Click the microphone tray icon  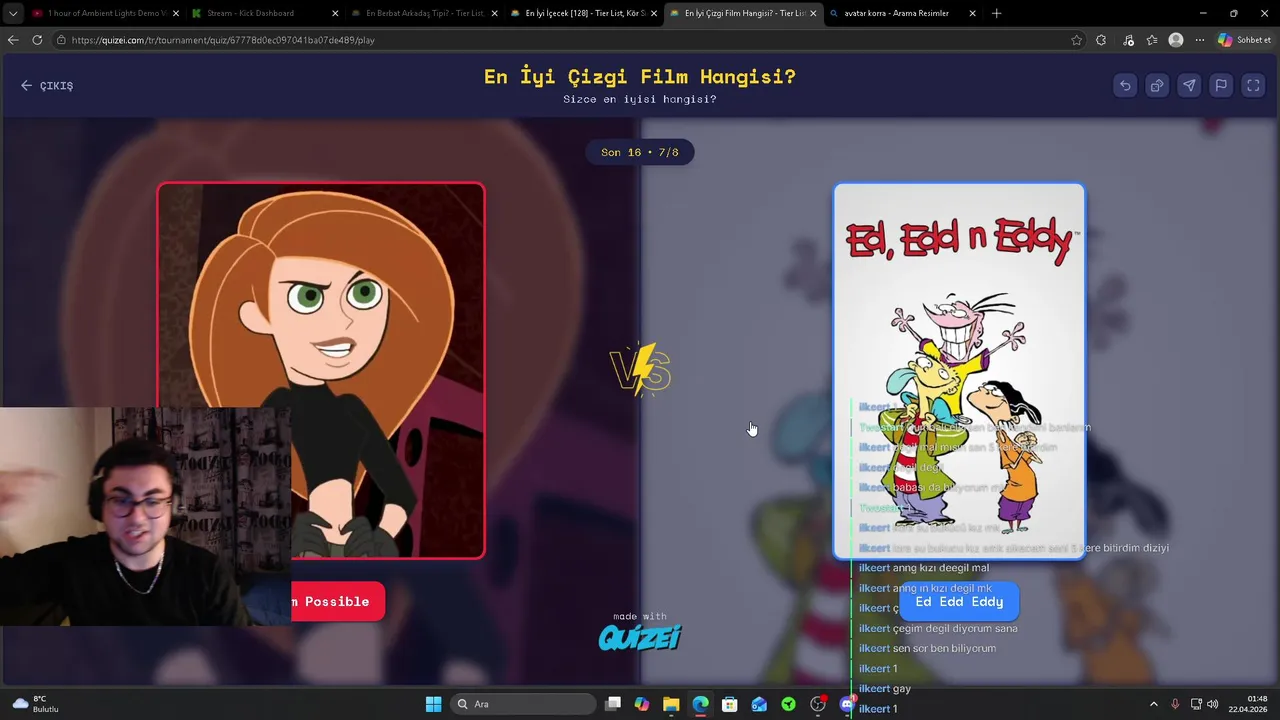(x=1175, y=704)
